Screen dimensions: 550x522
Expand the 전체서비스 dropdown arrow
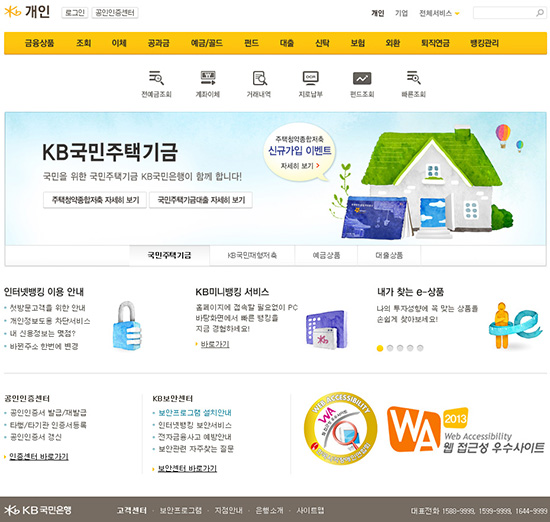(x=457, y=14)
